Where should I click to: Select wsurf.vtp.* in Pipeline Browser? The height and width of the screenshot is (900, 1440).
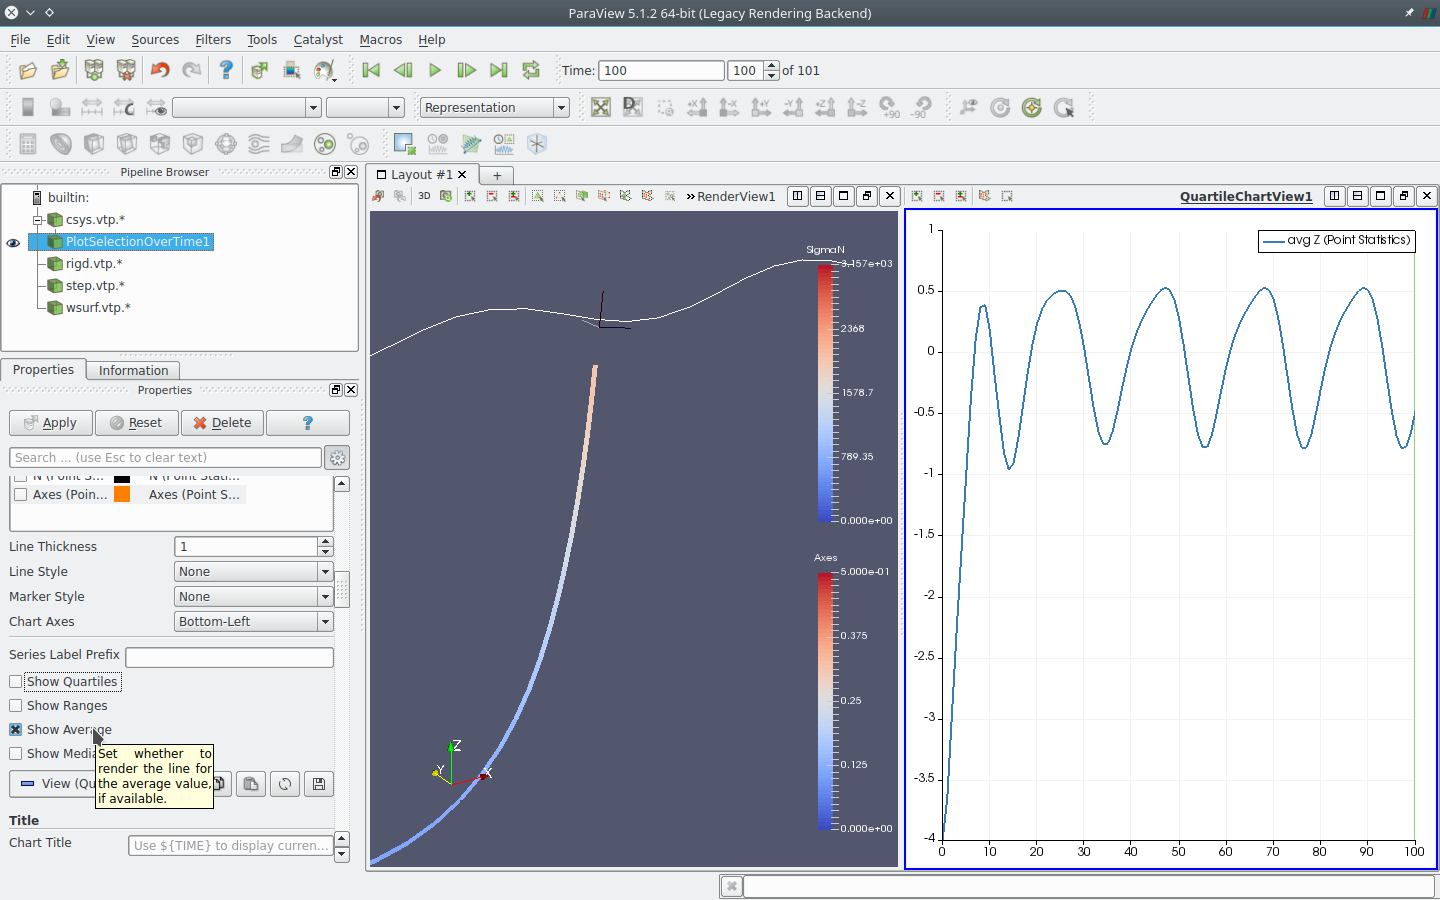[98, 308]
